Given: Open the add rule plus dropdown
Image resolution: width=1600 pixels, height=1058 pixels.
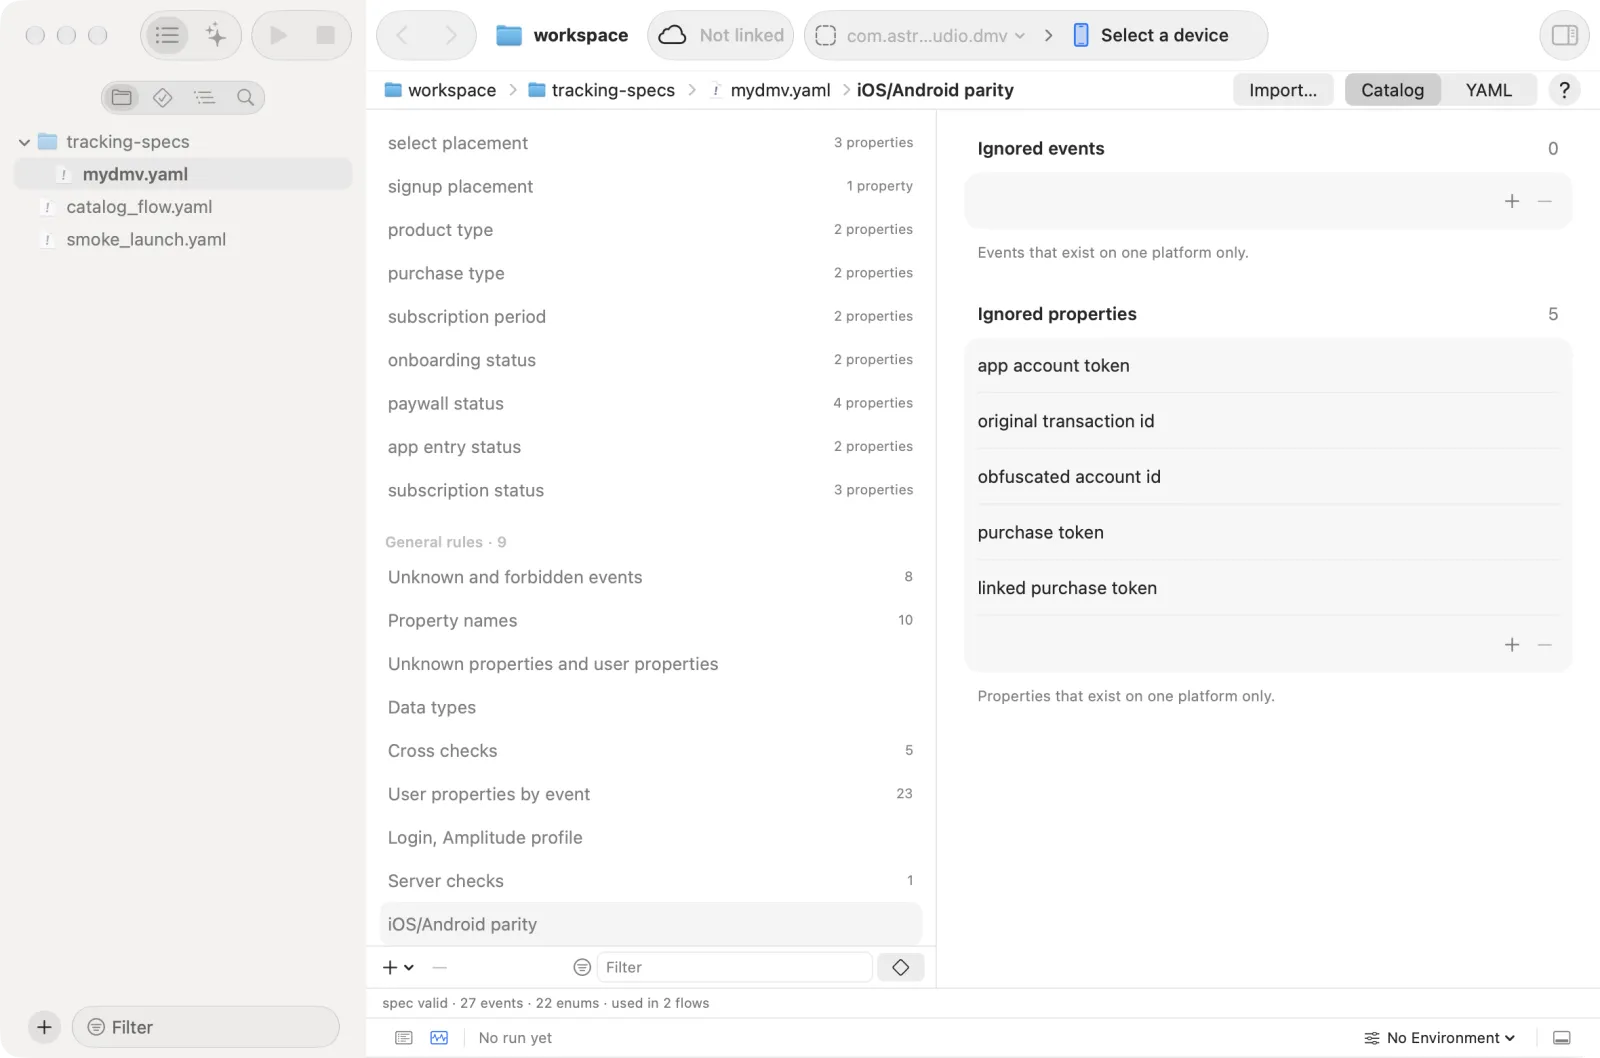Looking at the screenshot, I should point(398,967).
